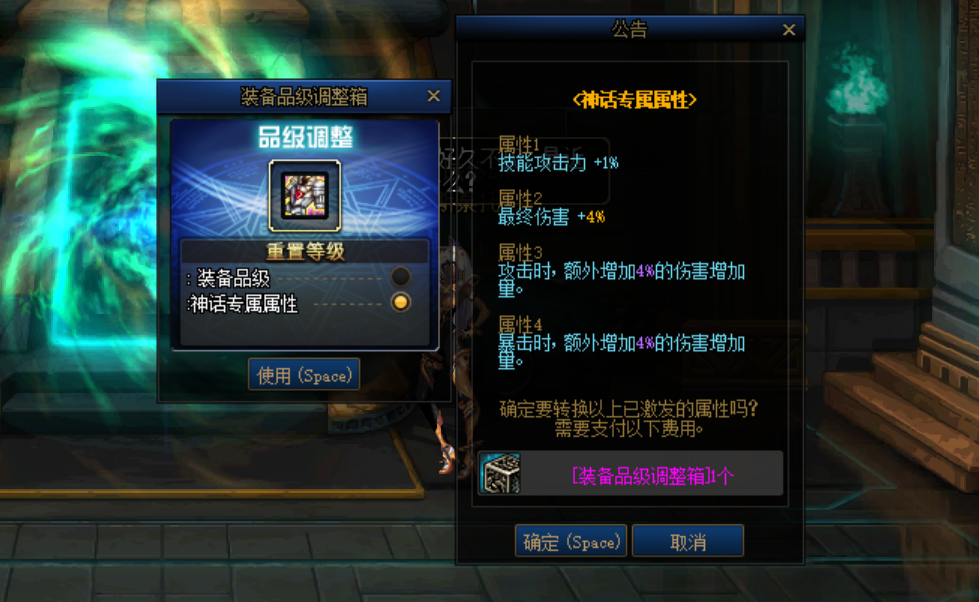Click the 属性3 attack bonus damage text

(x=621, y=280)
